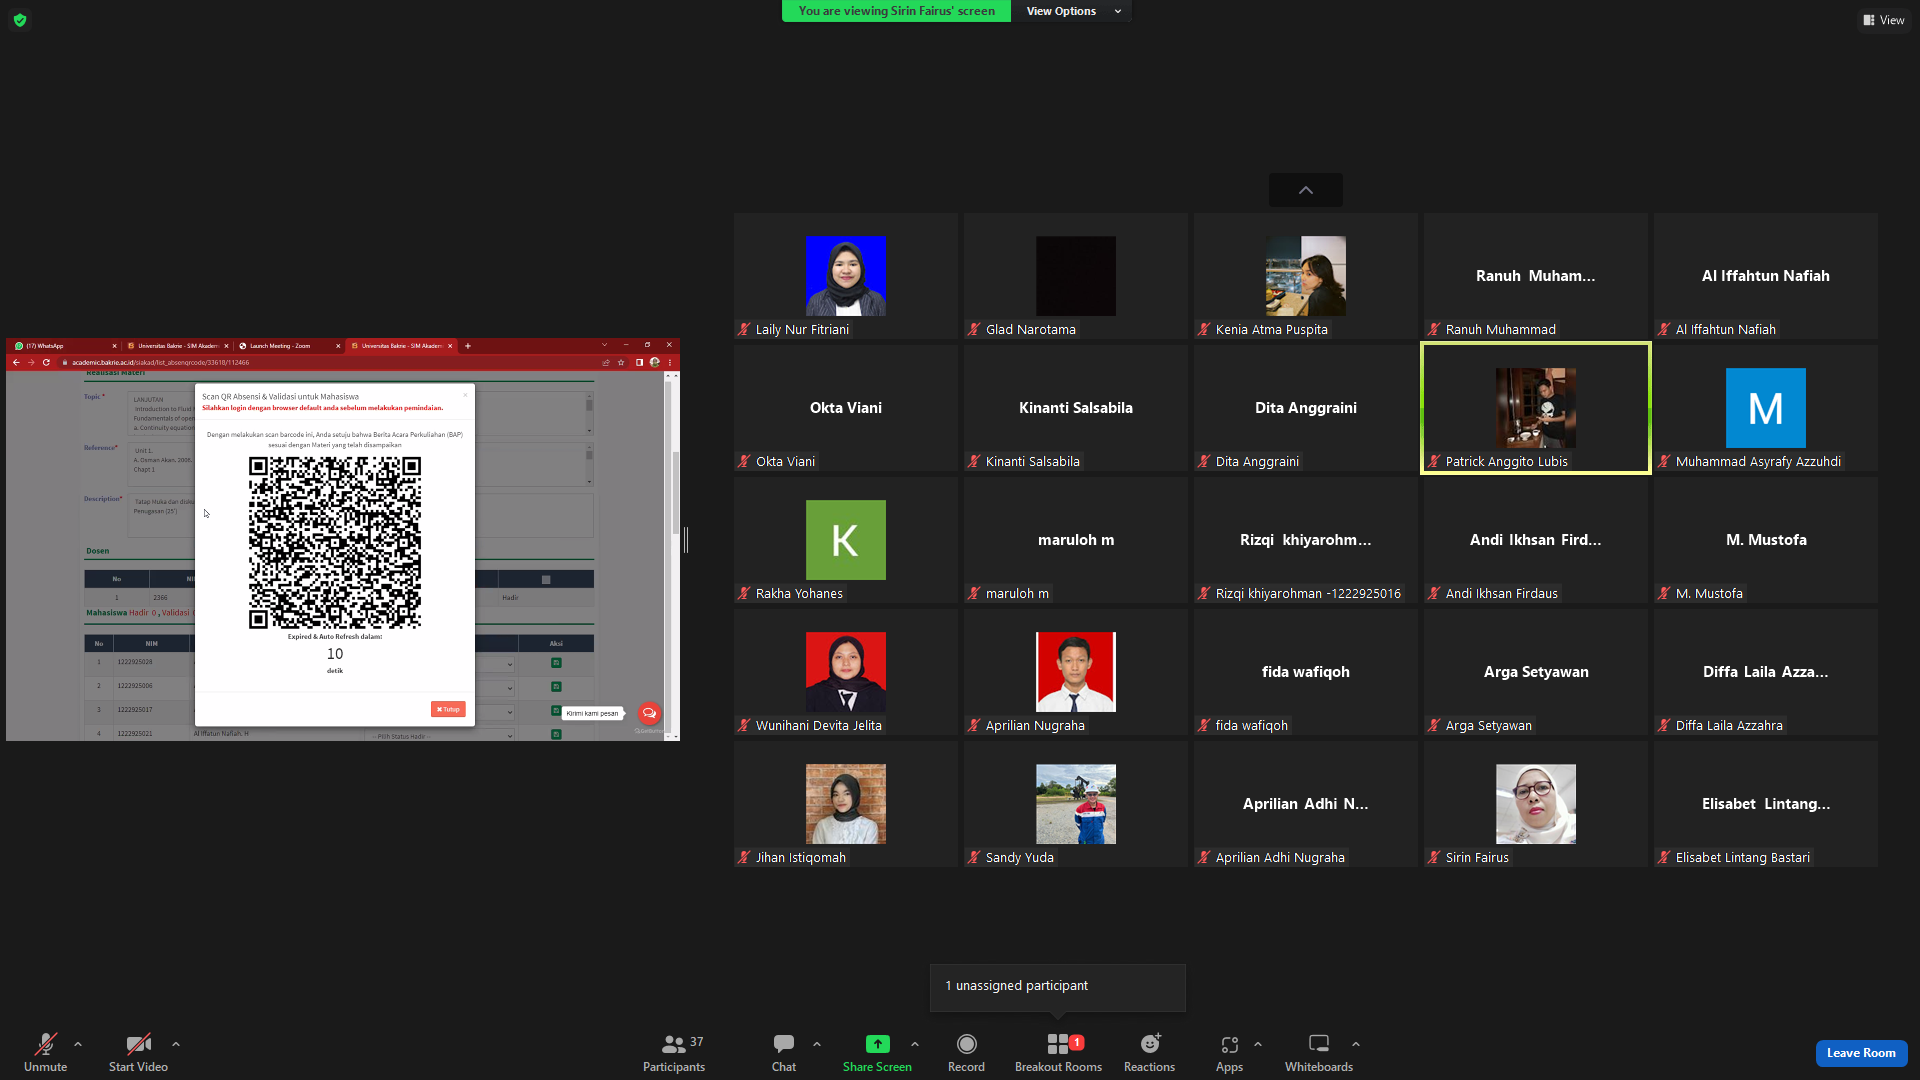
Task: Select the WhatsApp browser tab in shared screen
Action: [x=66, y=346]
